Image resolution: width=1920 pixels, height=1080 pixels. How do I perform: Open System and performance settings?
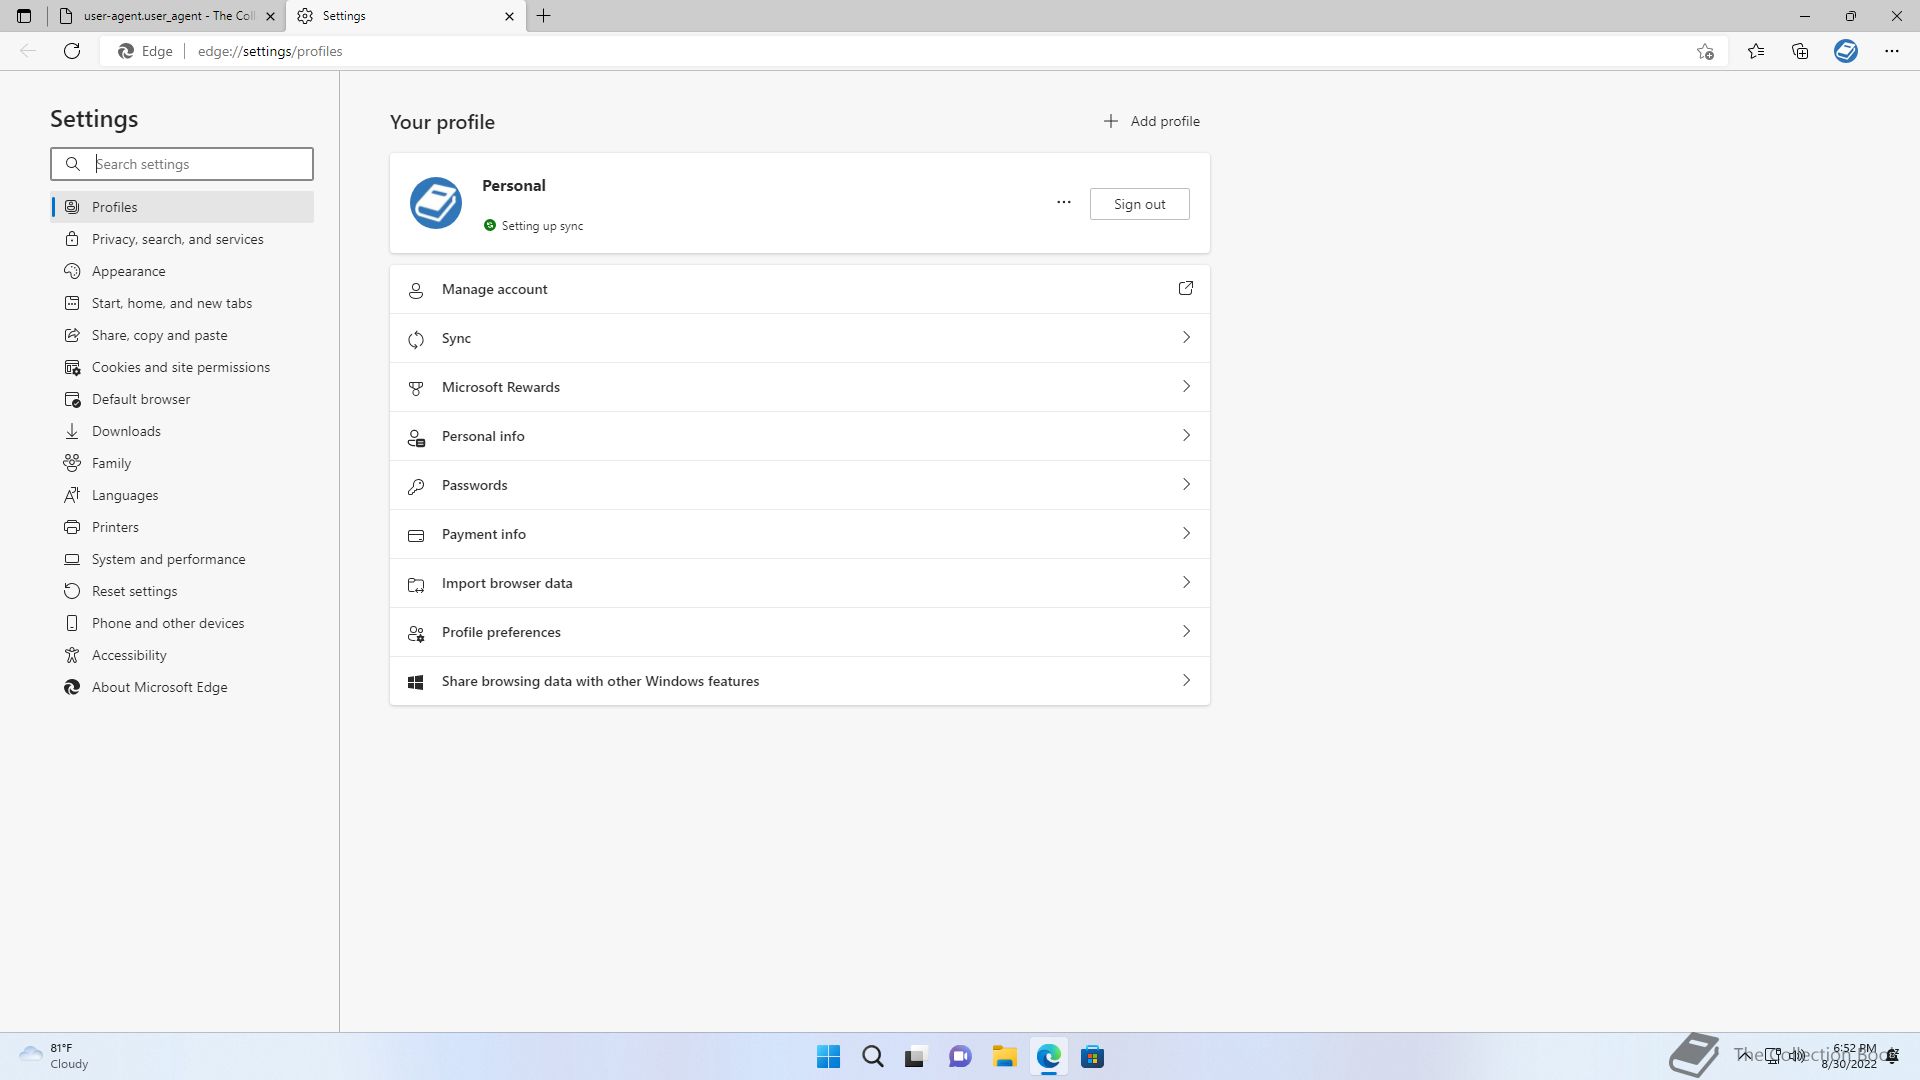(182, 559)
